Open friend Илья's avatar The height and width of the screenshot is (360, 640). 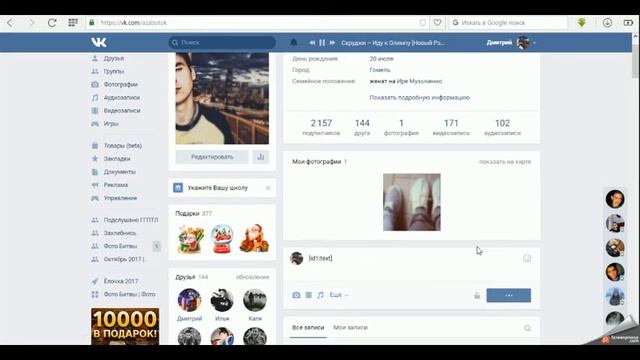coord(222,300)
